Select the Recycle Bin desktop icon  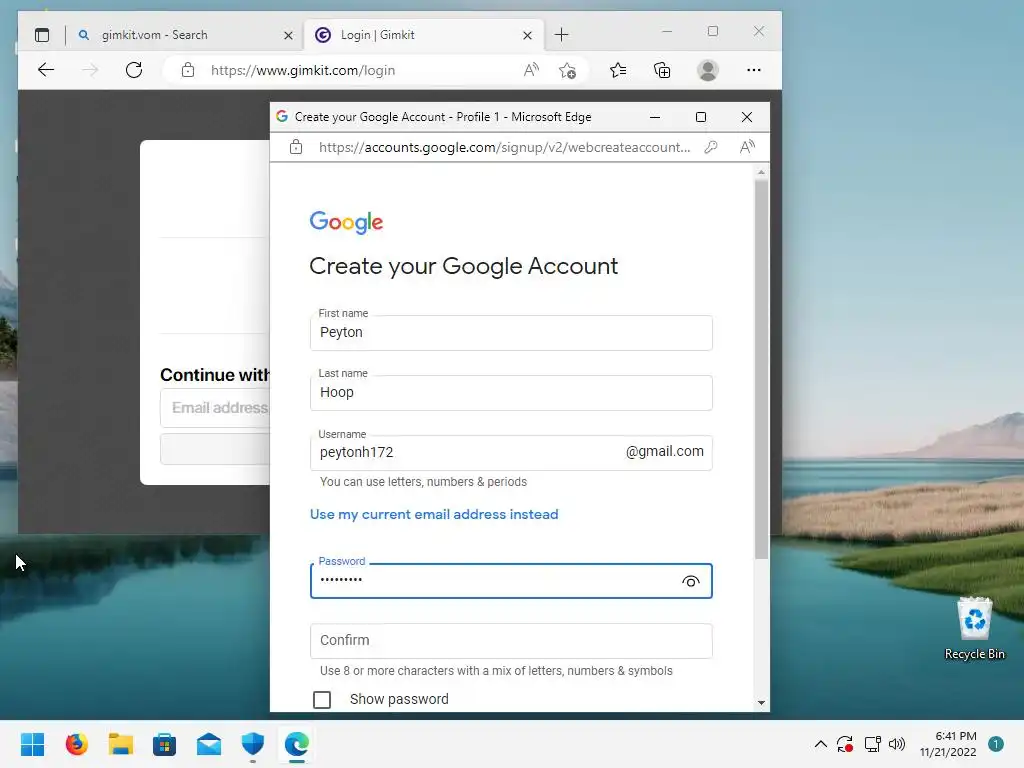pyautogui.click(x=975, y=629)
